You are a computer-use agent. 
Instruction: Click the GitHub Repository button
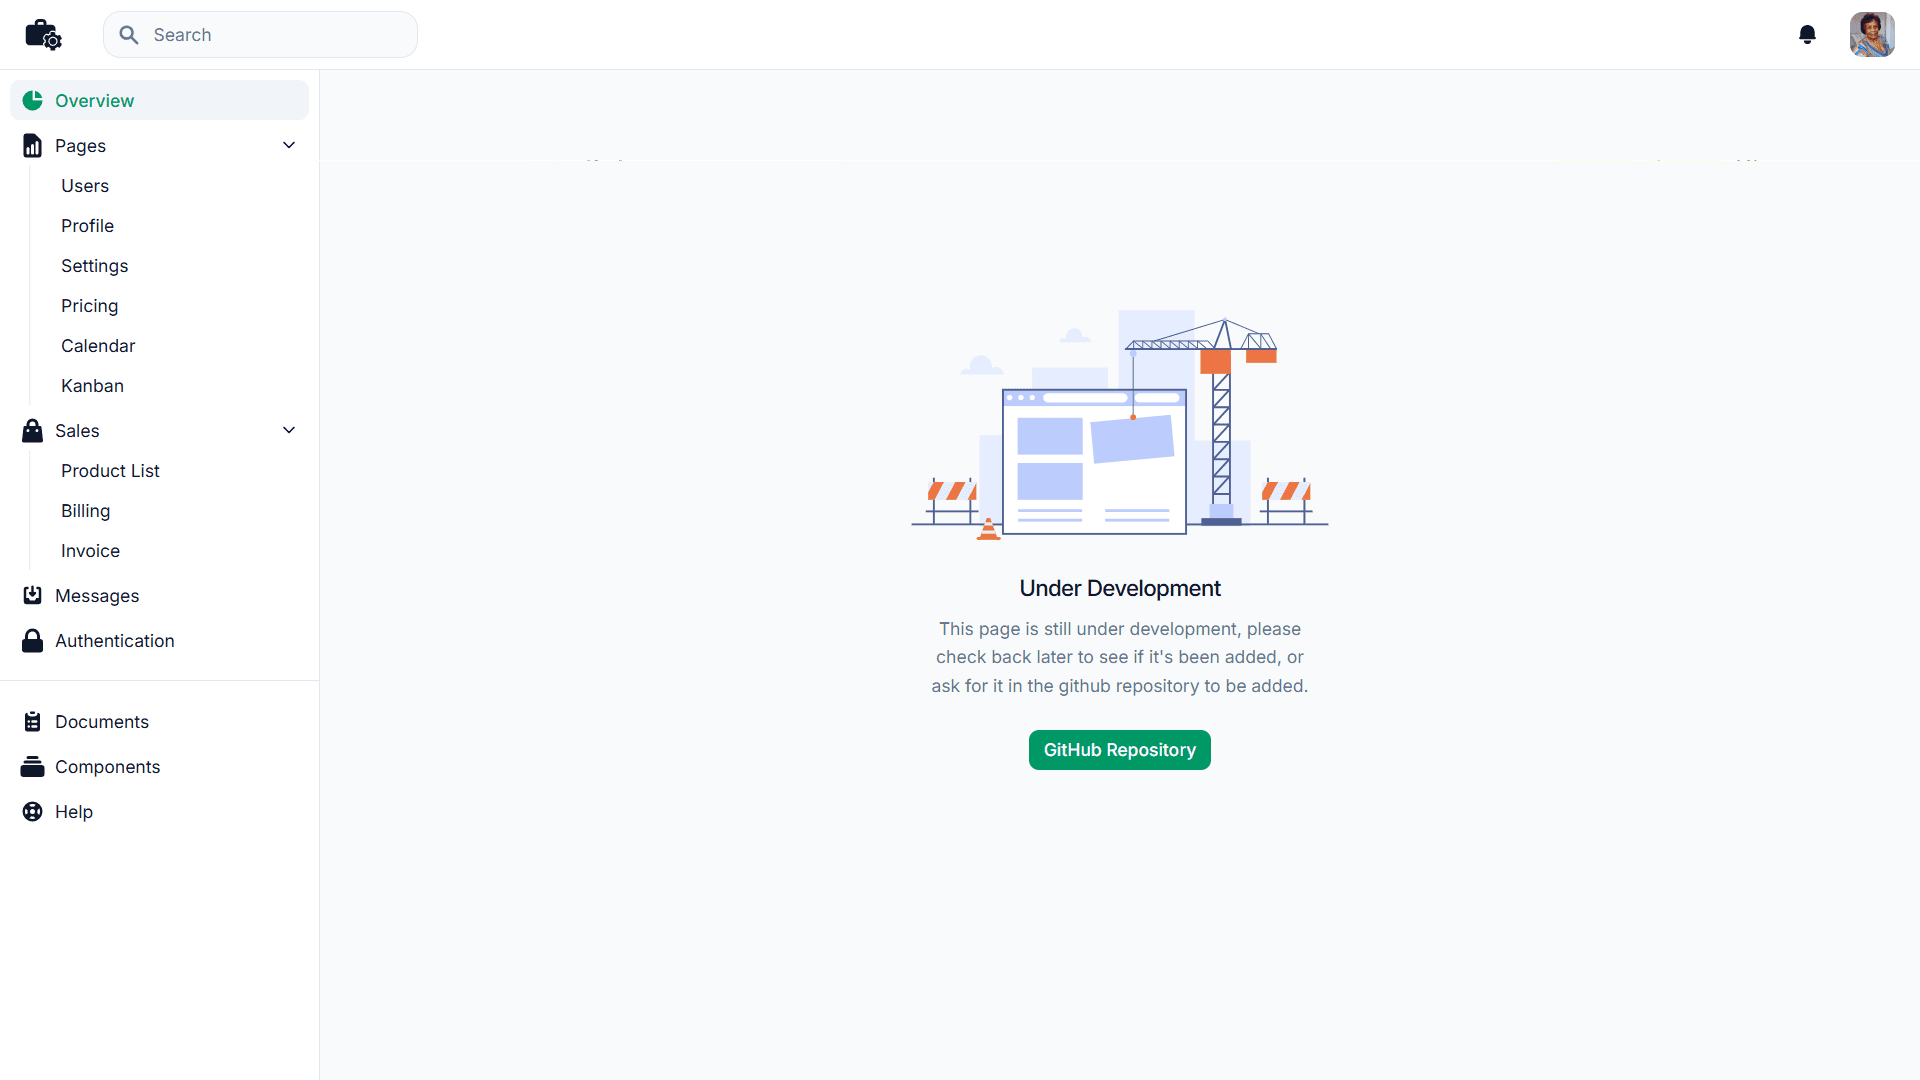coord(1119,750)
